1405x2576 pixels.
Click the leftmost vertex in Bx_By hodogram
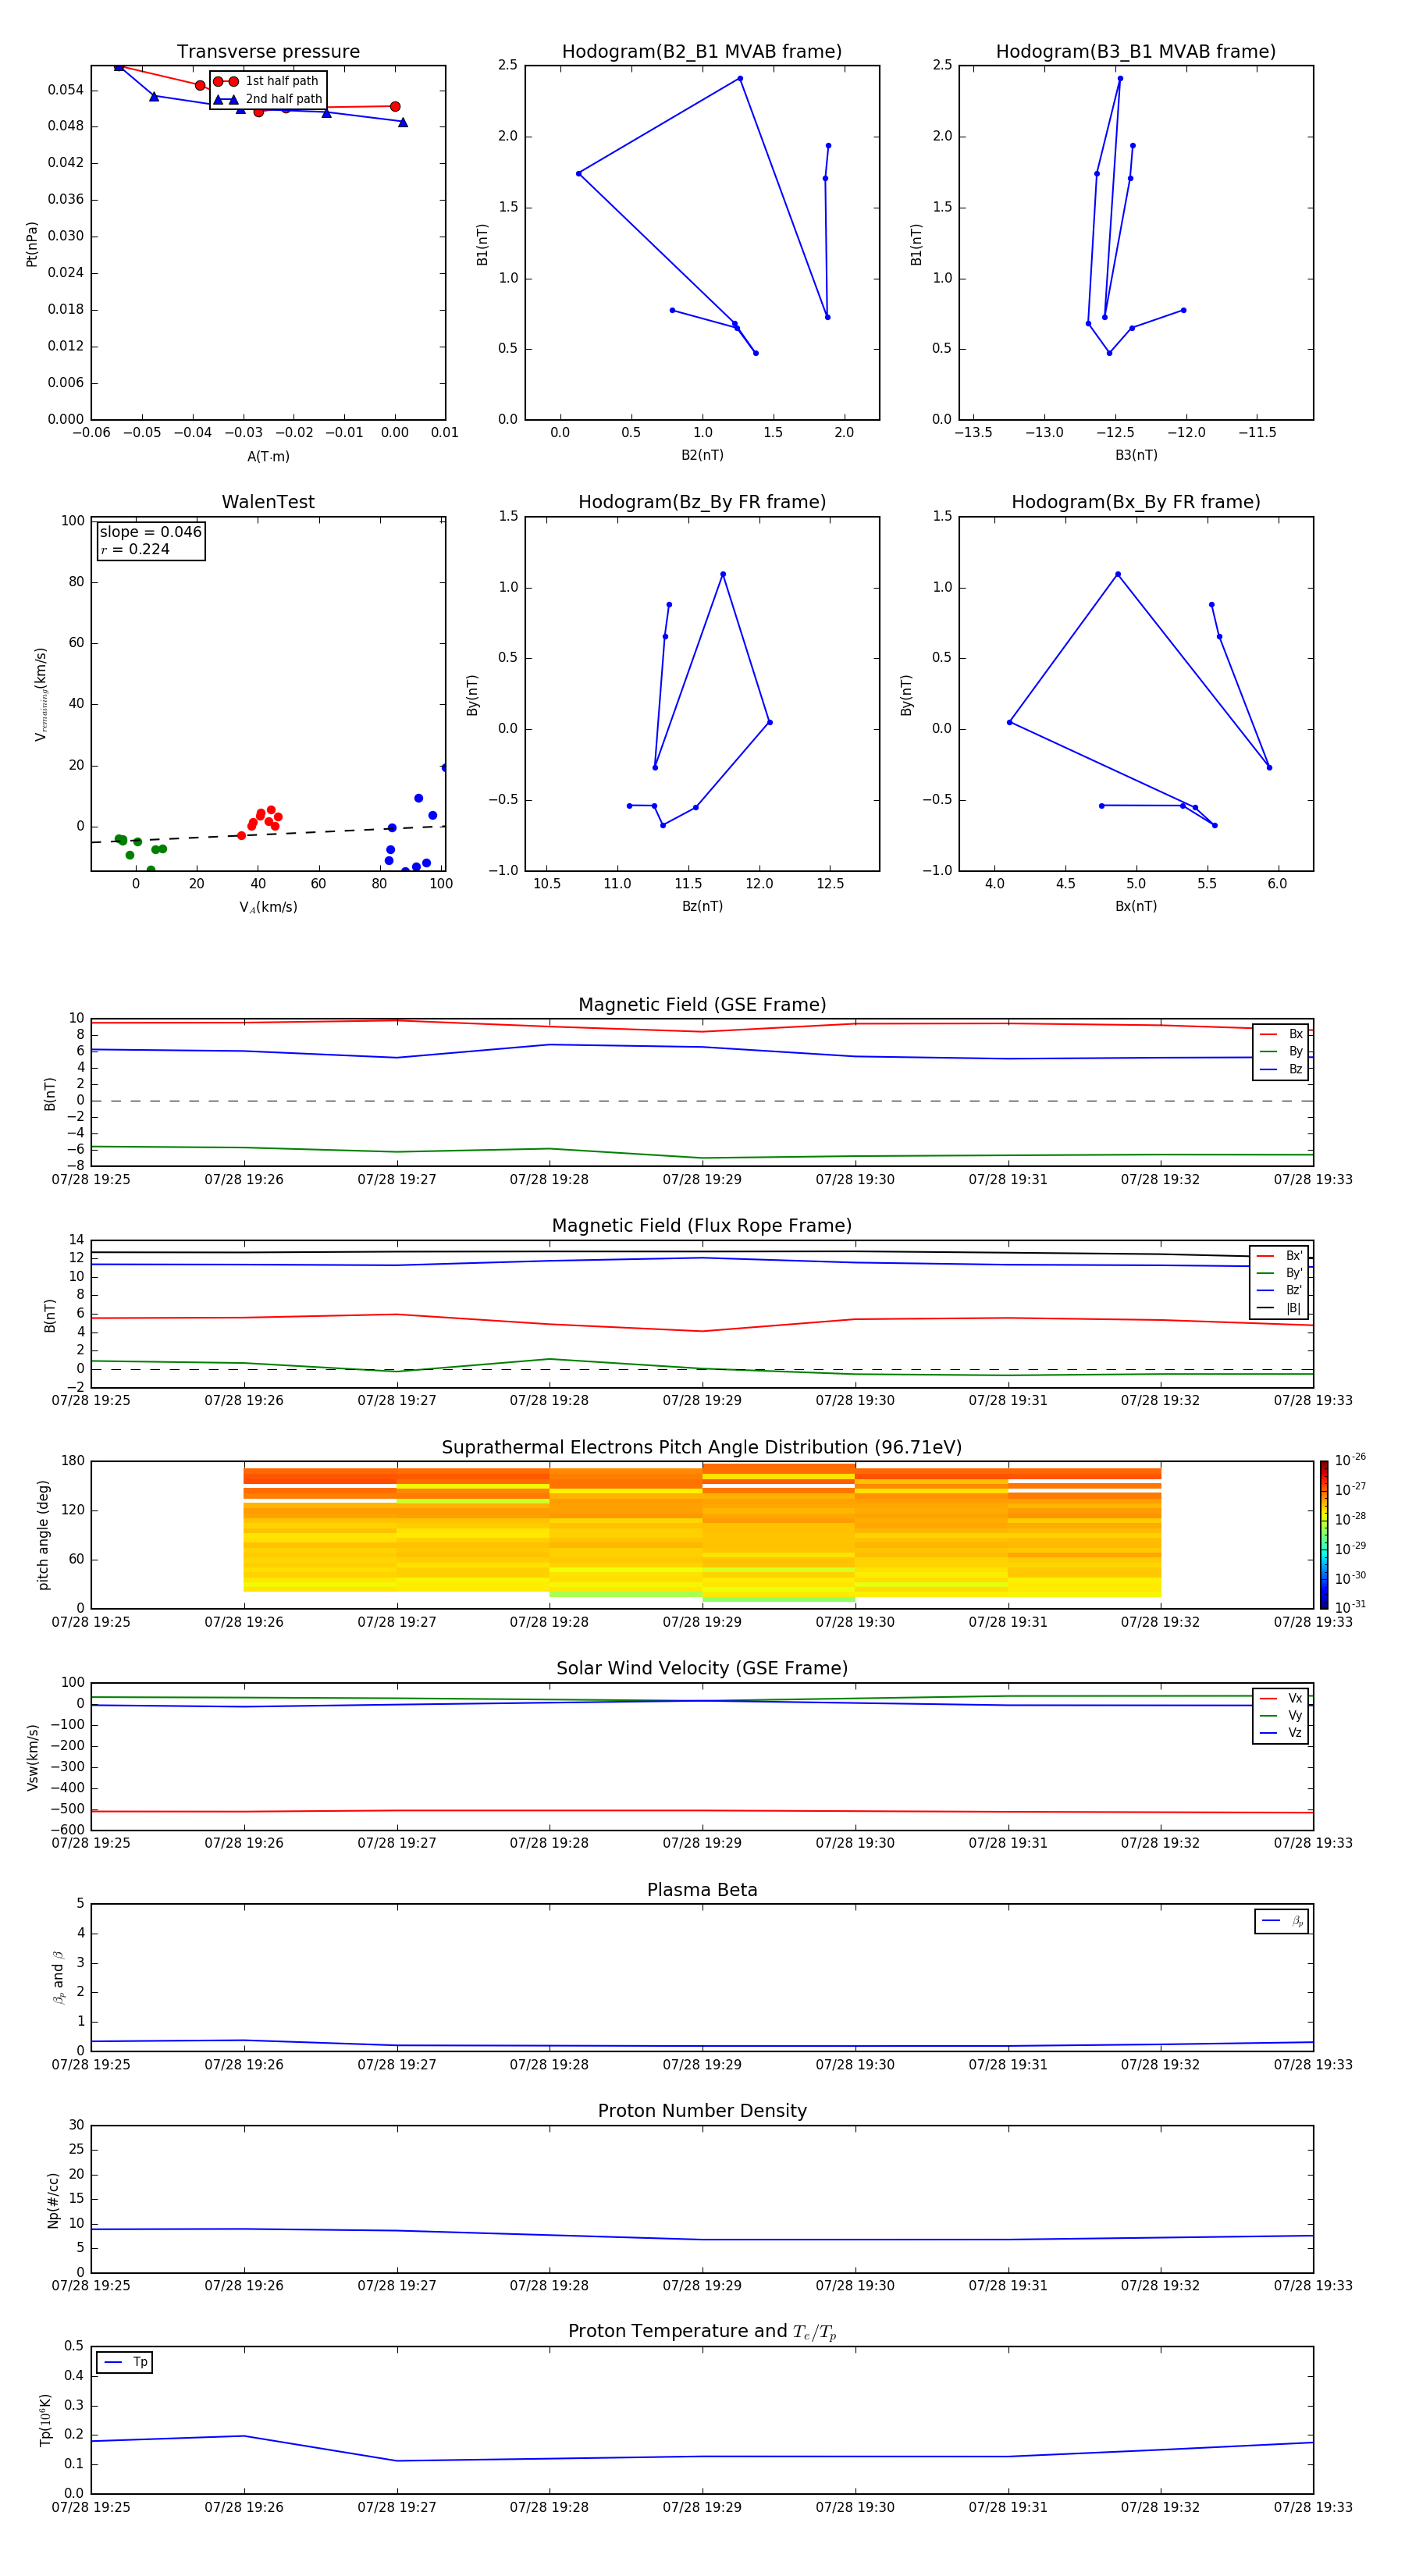(x=1009, y=722)
